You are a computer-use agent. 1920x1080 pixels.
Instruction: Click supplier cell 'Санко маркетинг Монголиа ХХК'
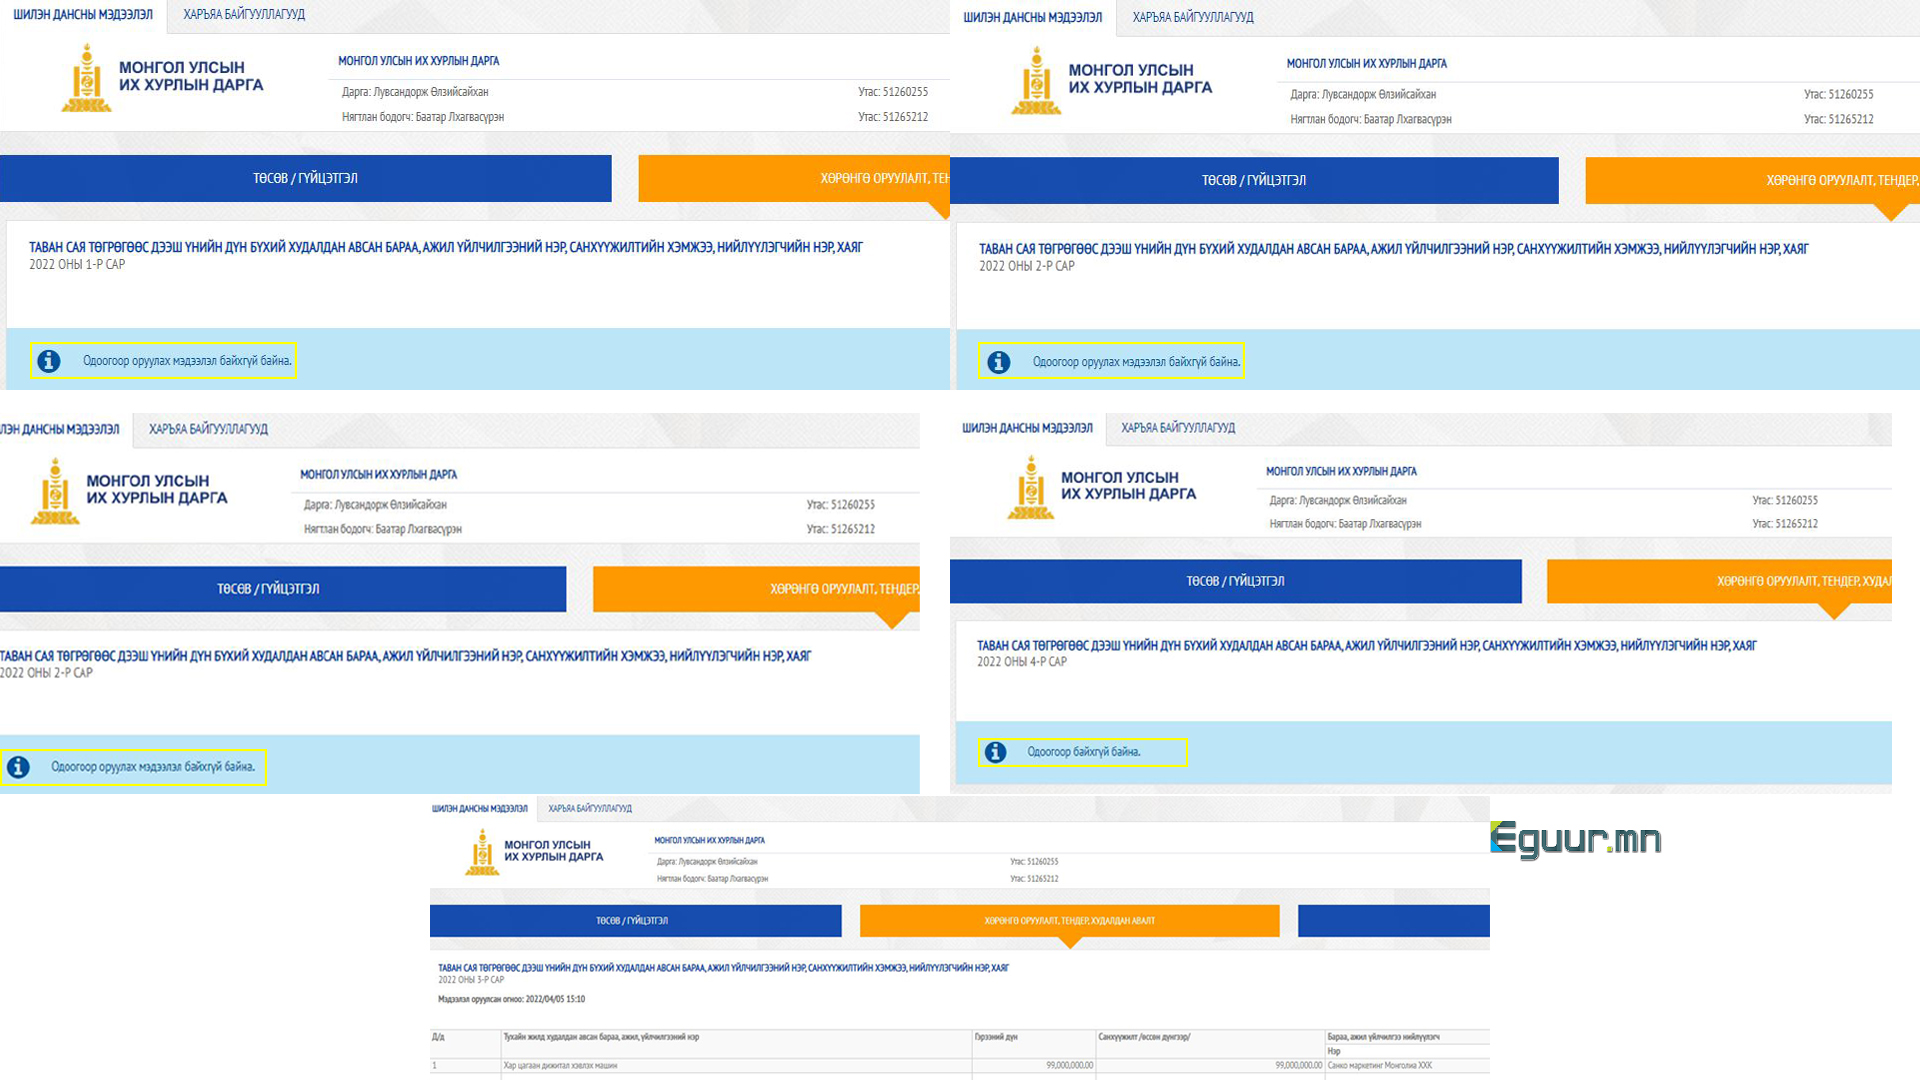(x=1379, y=1066)
